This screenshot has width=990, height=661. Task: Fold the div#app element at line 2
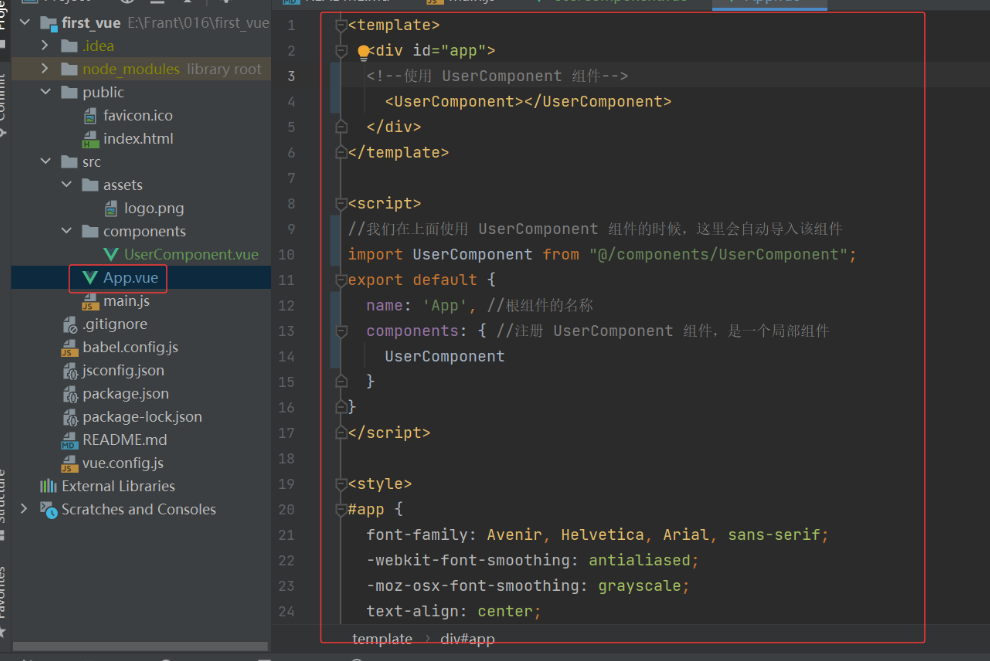tap(341, 51)
